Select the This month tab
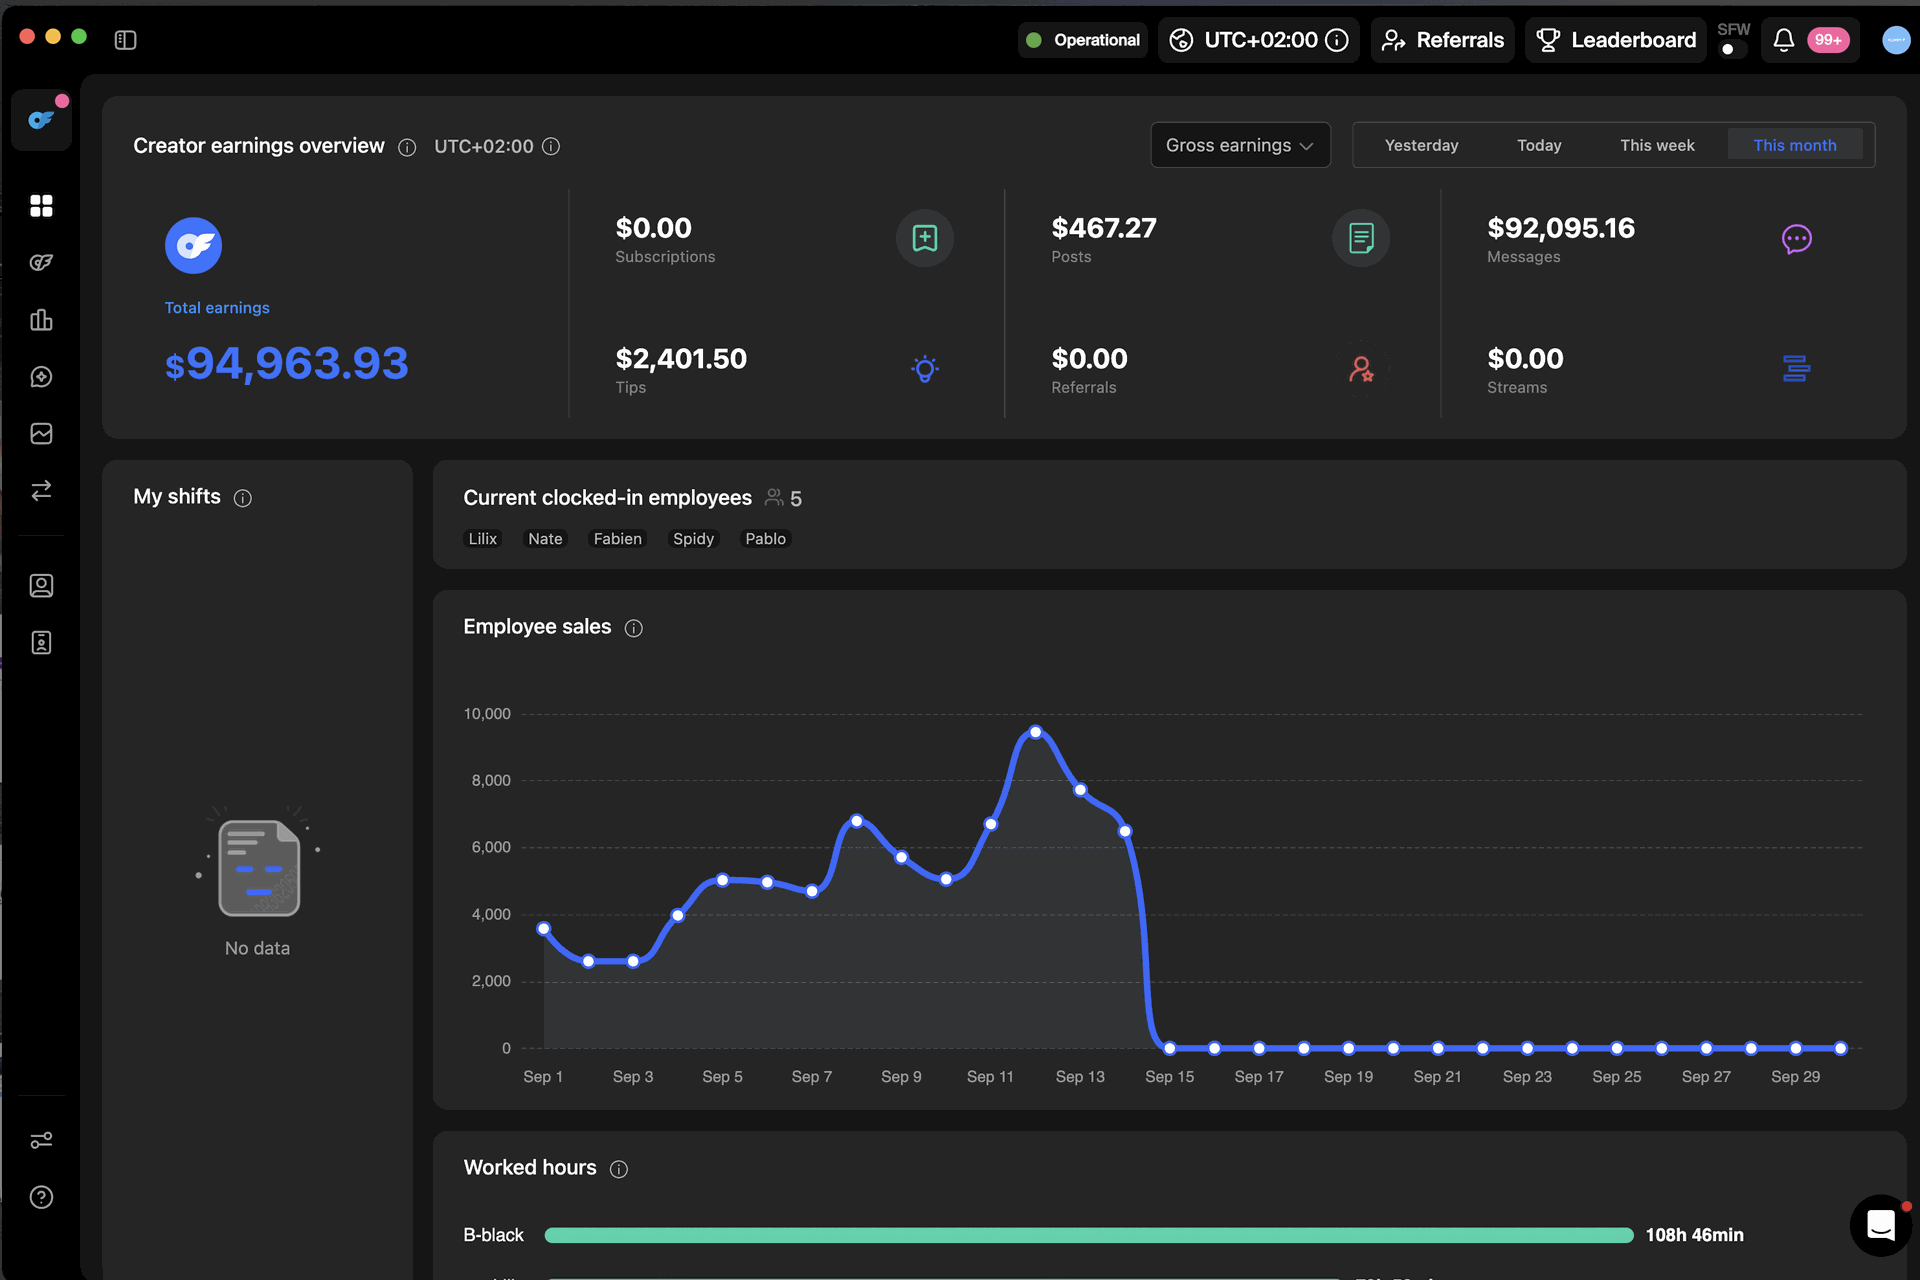Image resolution: width=1920 pixels, height=1280 pixels. point(1794,145)
